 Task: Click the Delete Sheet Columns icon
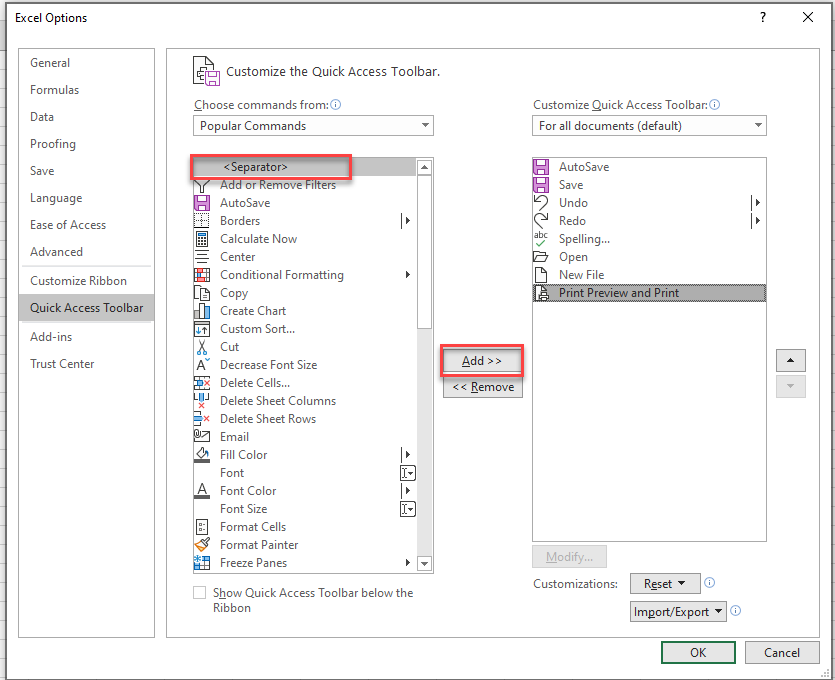202,401
